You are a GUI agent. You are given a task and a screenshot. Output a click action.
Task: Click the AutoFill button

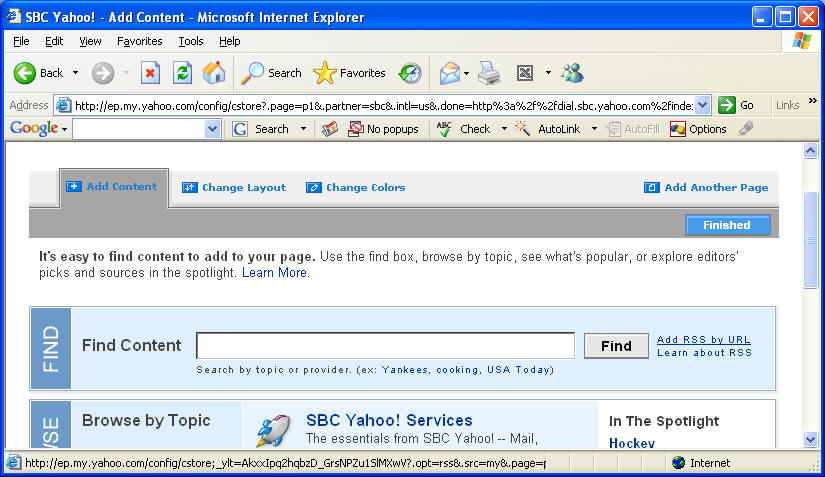pos(633,129)
